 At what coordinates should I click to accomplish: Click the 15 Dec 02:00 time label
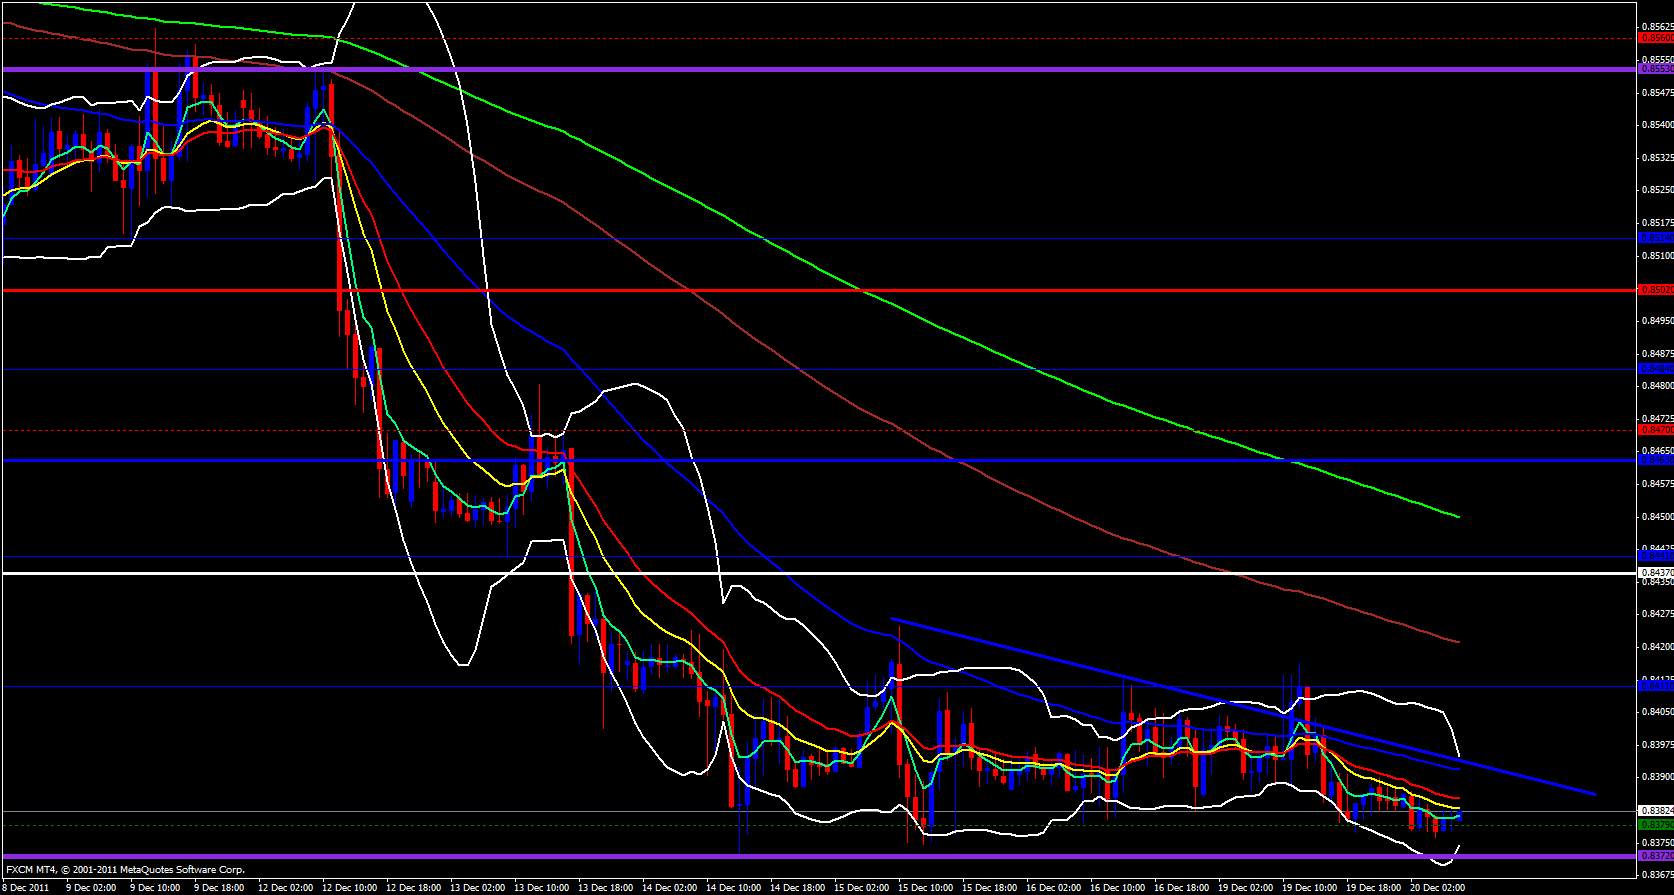point(862,888)
